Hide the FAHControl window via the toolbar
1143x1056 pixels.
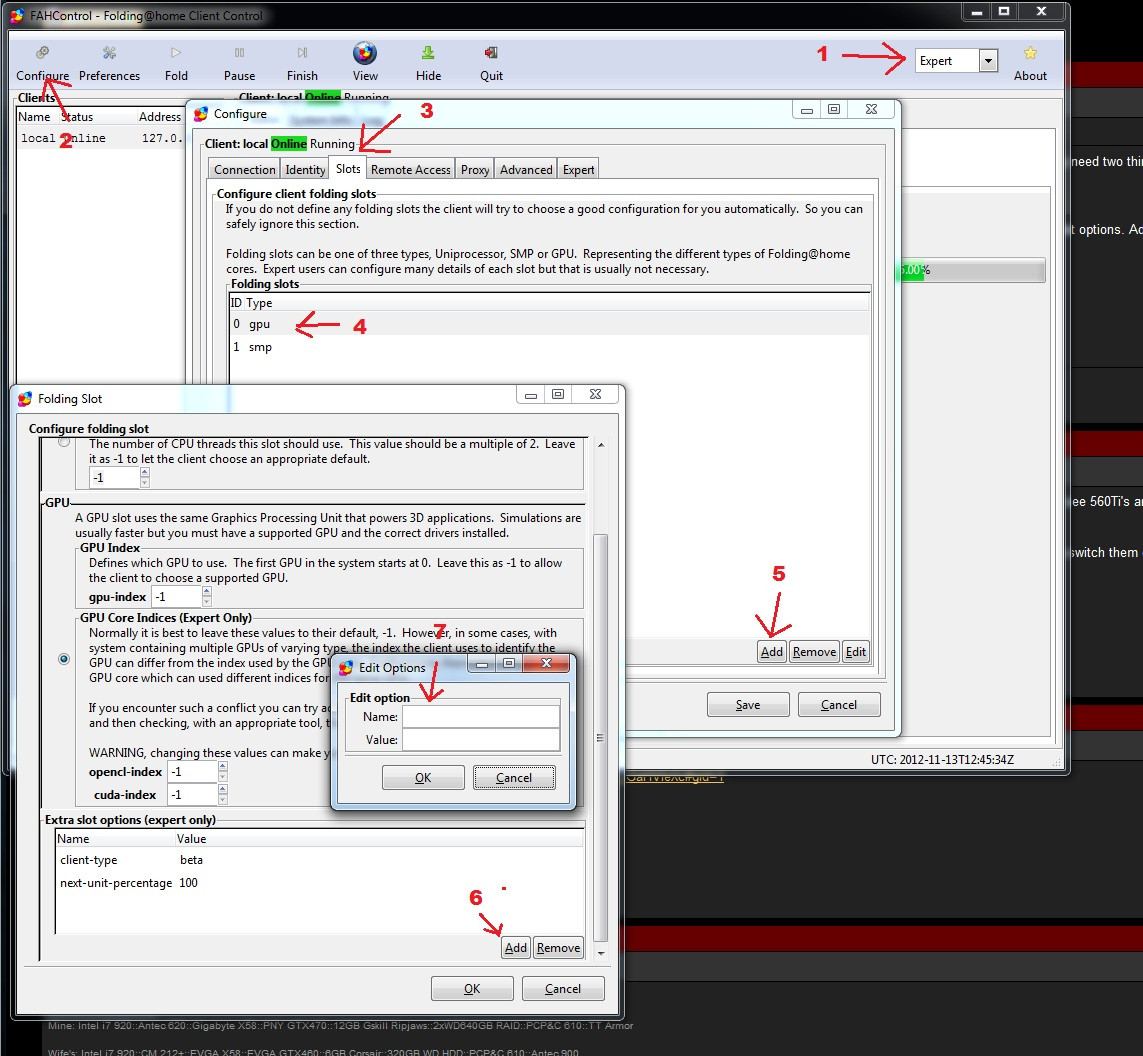[428, 63]
